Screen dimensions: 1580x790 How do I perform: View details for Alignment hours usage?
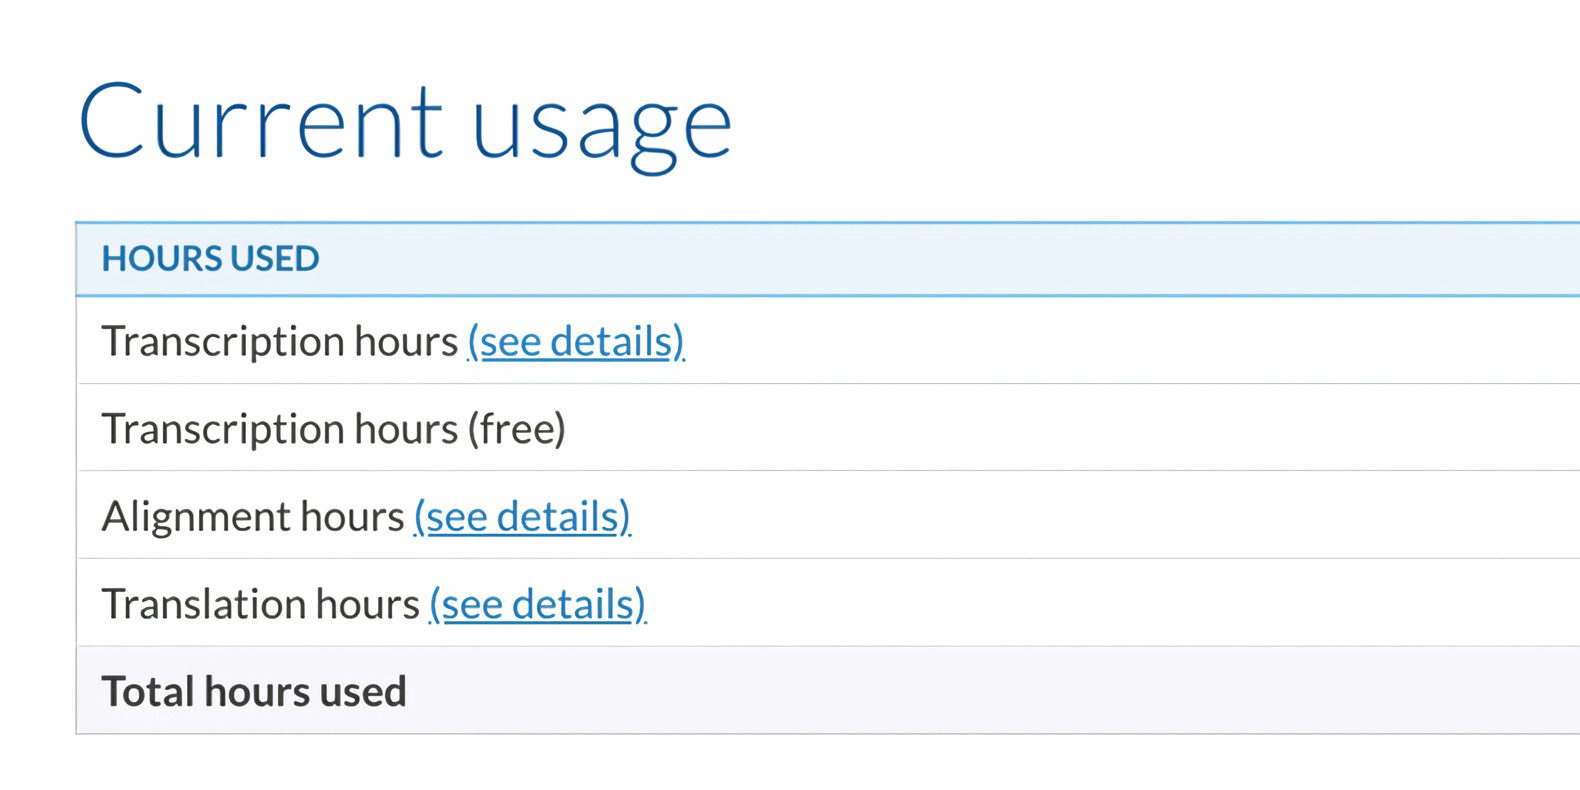coord(521,516)
